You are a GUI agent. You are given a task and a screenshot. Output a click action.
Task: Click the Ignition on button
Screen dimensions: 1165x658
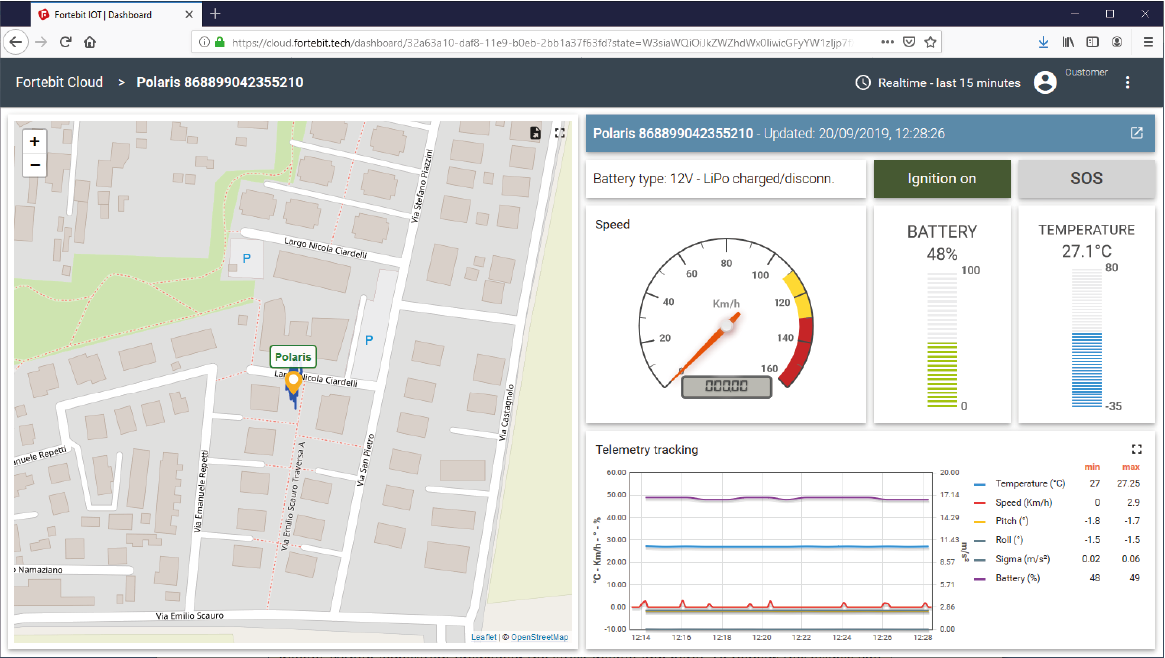tap(942, 178)
